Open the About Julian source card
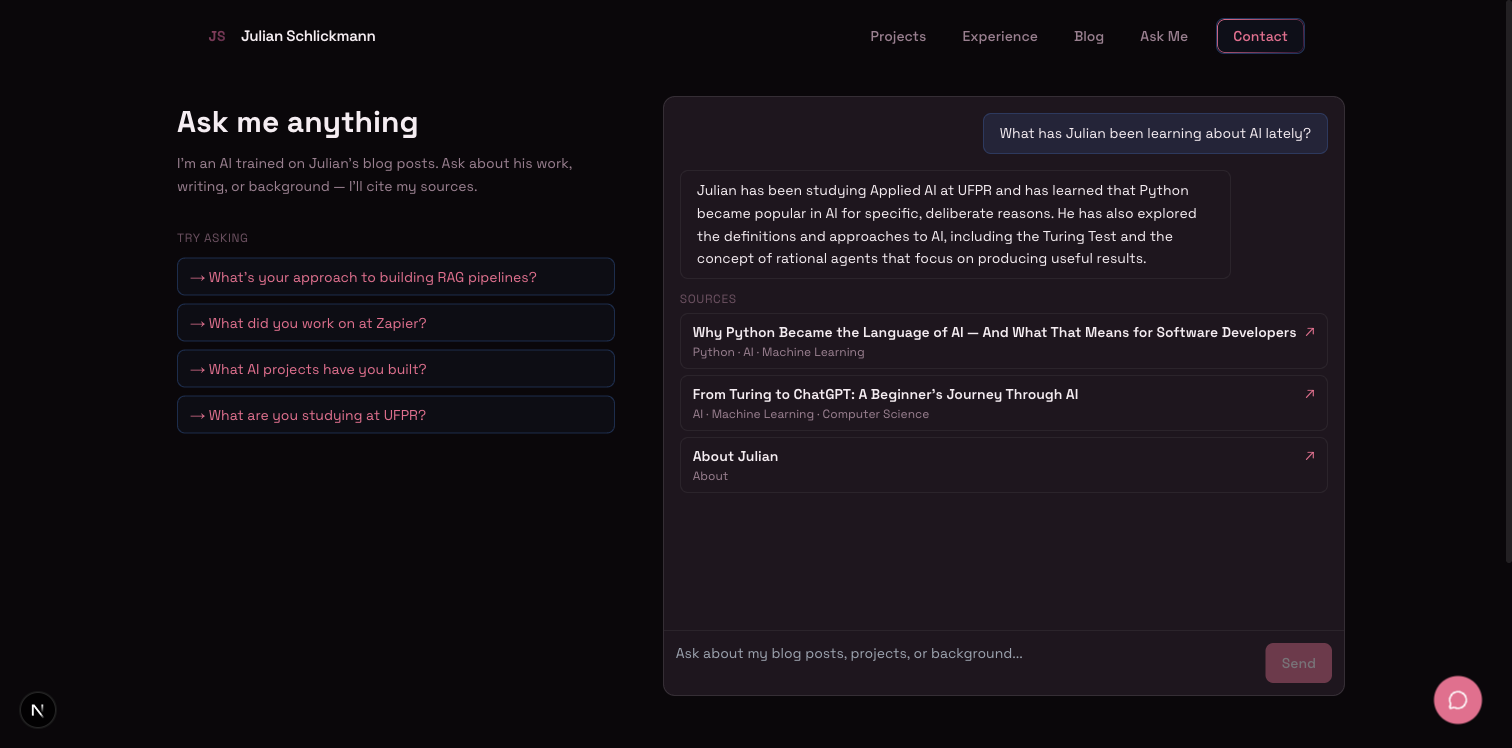Viewport: 1512px width, 748px height. (1004, 465)
